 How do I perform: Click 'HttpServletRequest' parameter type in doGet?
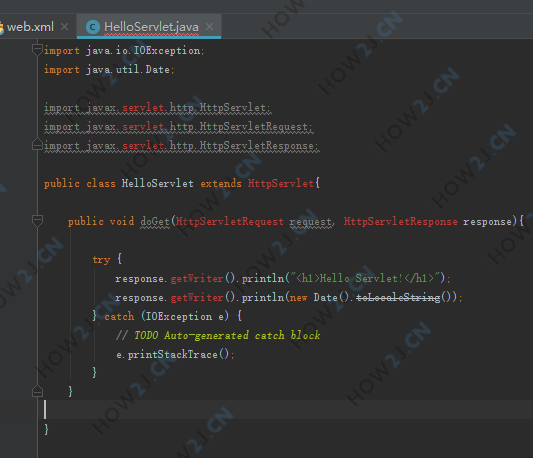tap(229, 222)
